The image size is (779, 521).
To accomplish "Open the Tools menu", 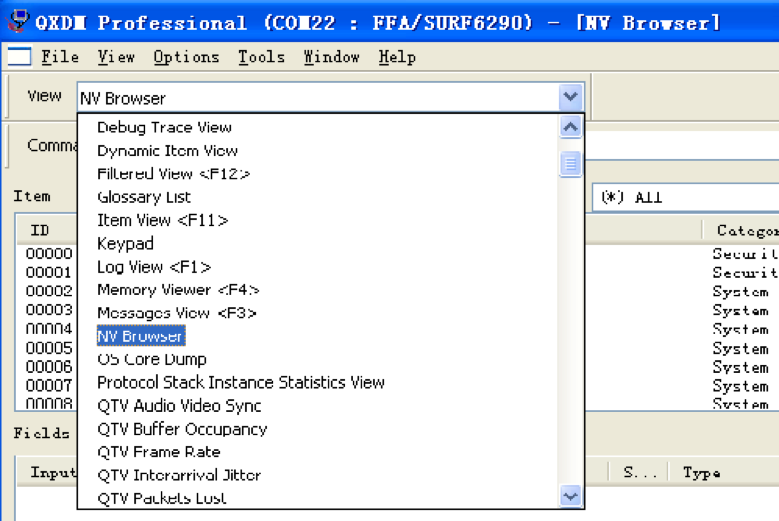I will 261,57.
